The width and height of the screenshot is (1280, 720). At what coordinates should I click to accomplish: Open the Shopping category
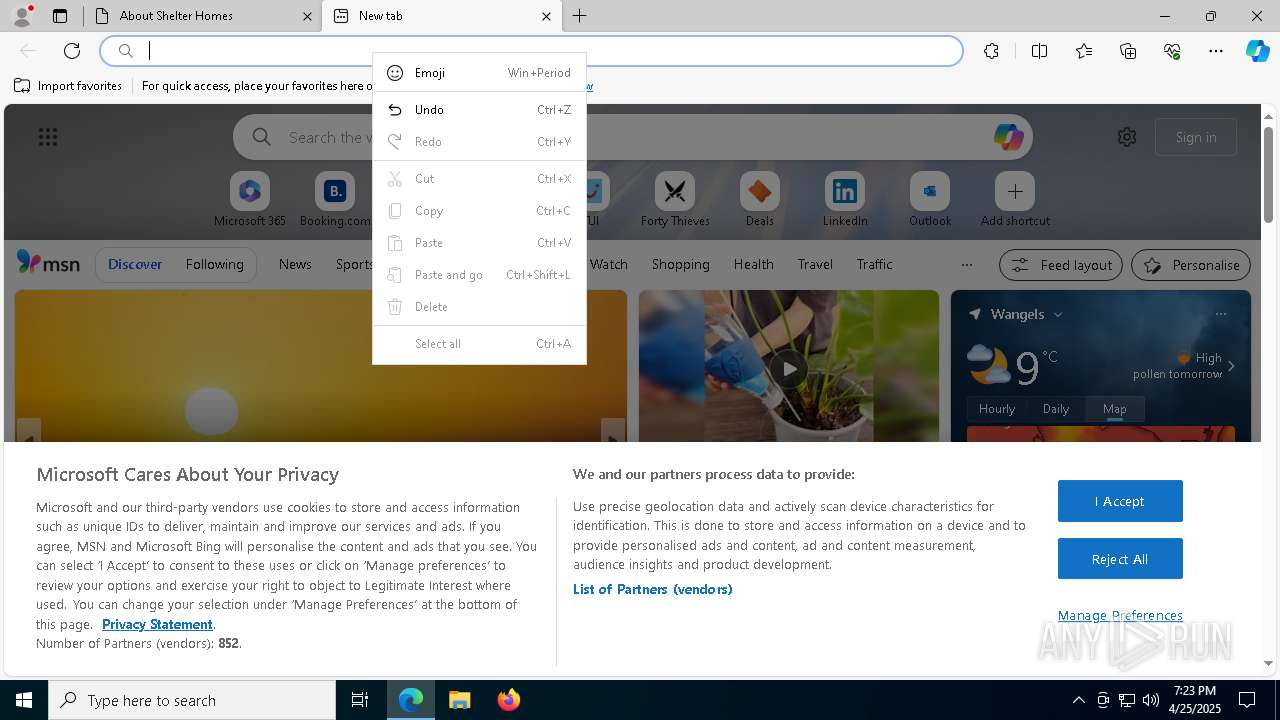tap(680, 264)
